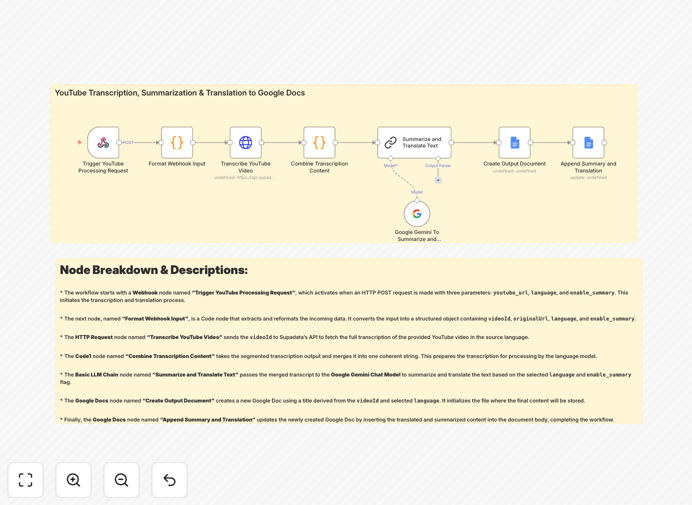Click the final paragraph about Append Summary
692x505 pixels.
click(x=337, y=419)
